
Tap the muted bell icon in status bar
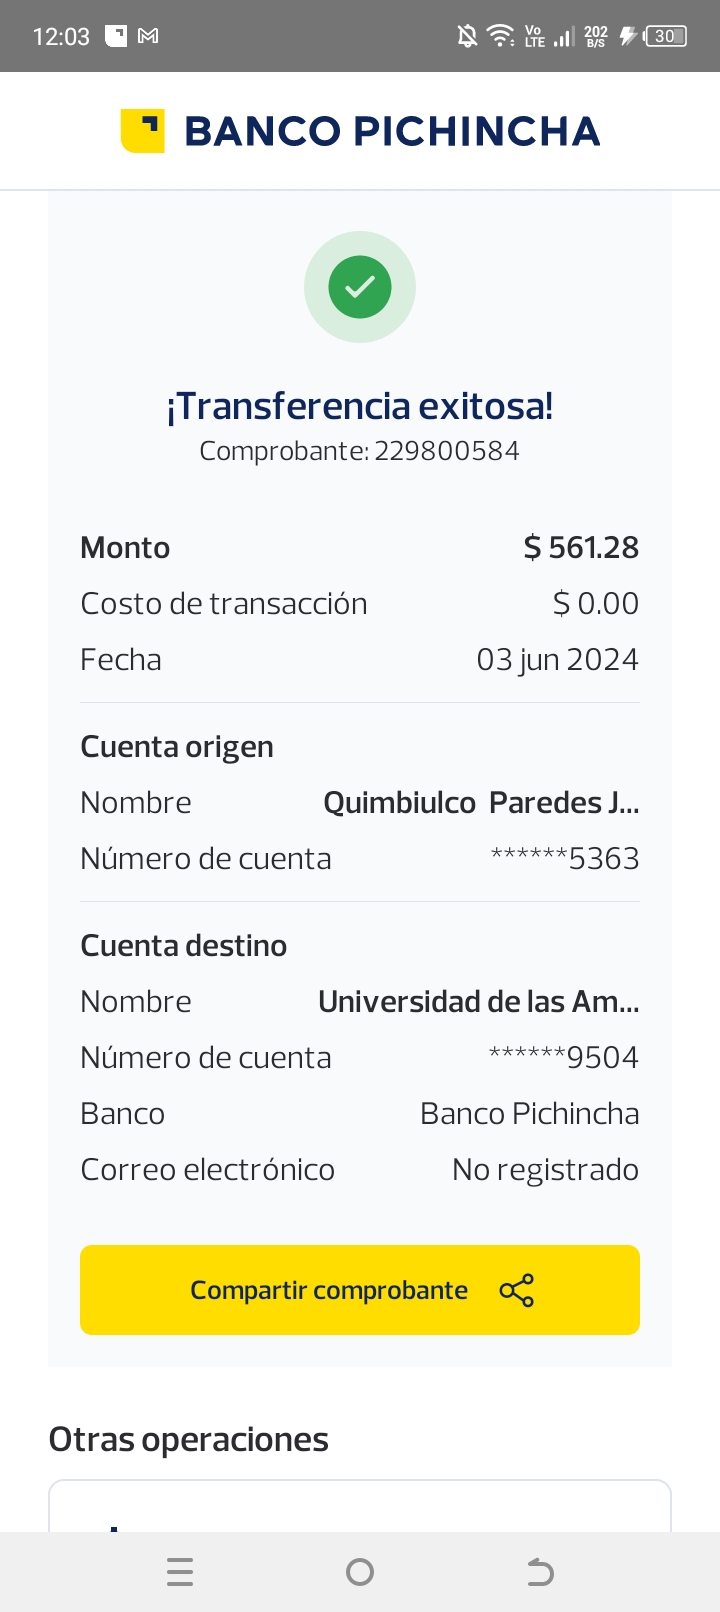pyautogui.click(x=467, y=36)
